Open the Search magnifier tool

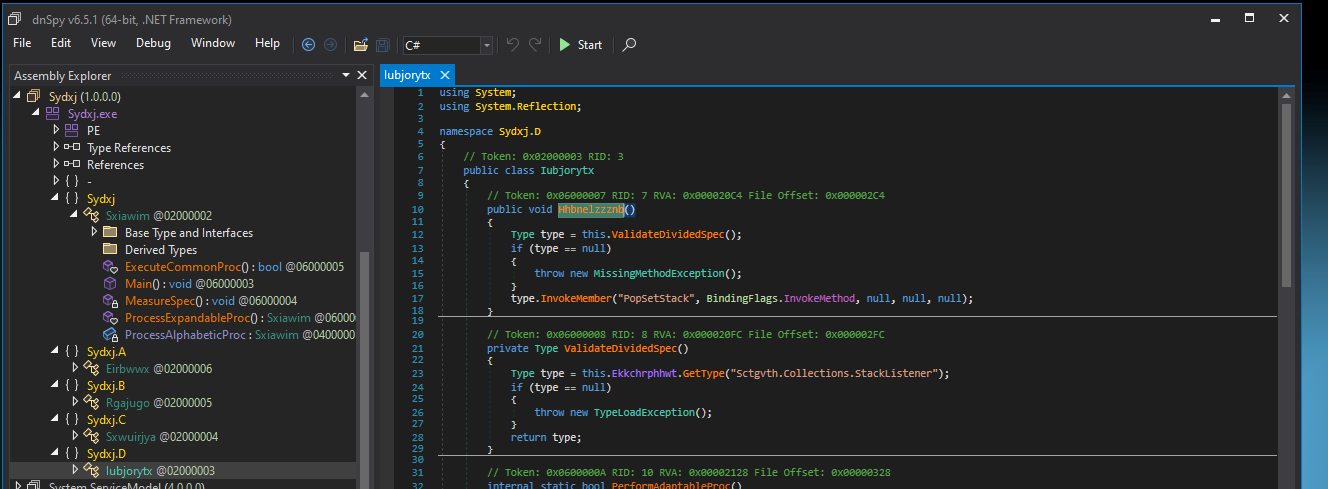[x=629, y=44]
